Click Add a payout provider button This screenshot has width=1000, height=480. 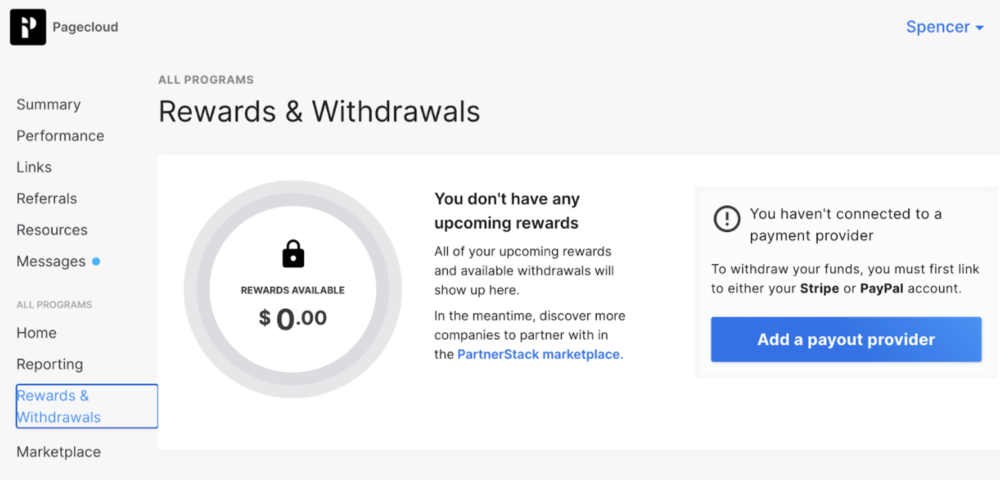tap(846, 339)
